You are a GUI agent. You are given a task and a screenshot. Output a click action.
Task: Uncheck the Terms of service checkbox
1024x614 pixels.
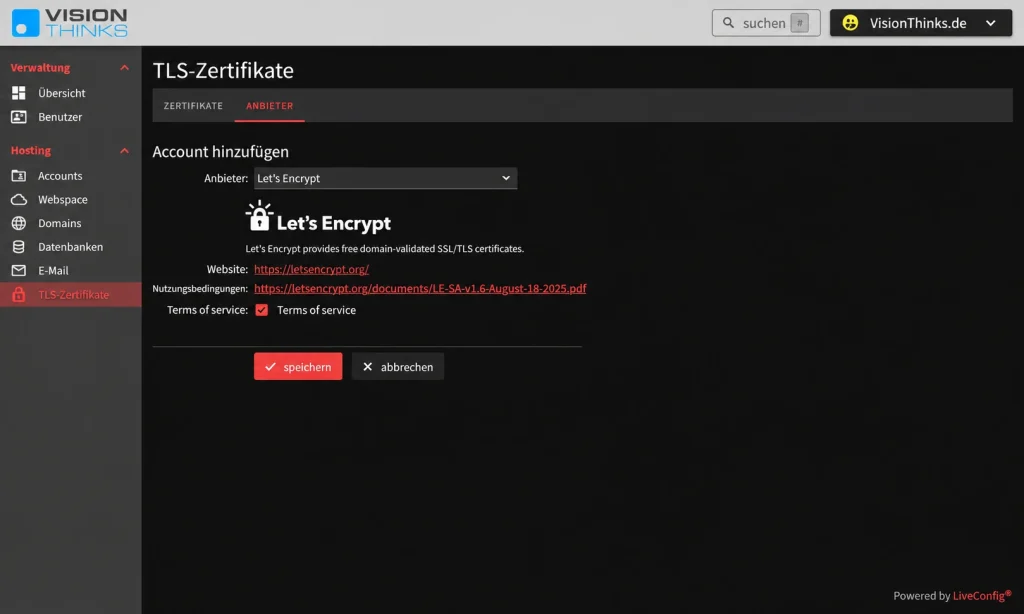click(x=261, y=310)
